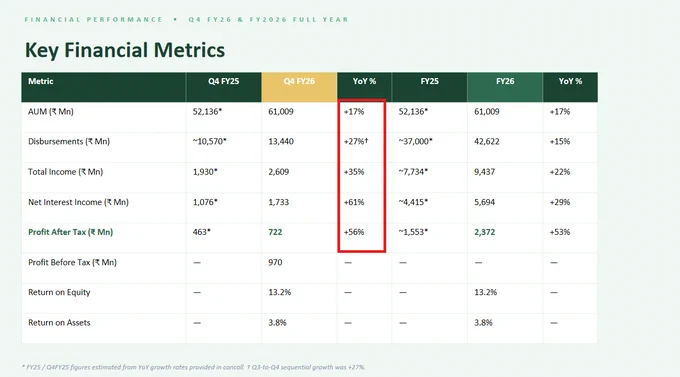Select the +29% net interest income growth
The width and height of the screenshot is (680, 377).
(x=559, y=202)
